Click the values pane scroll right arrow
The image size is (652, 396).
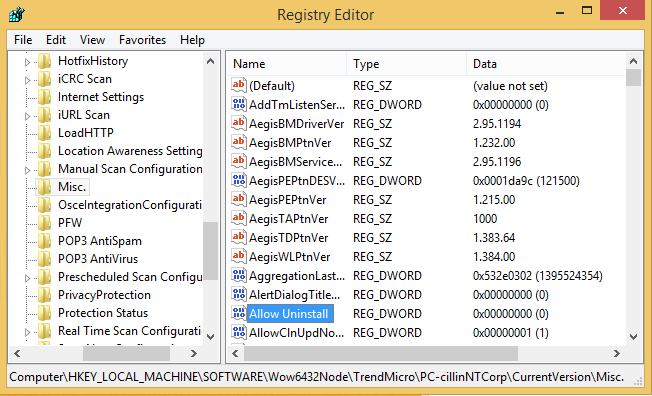[617, 354]
